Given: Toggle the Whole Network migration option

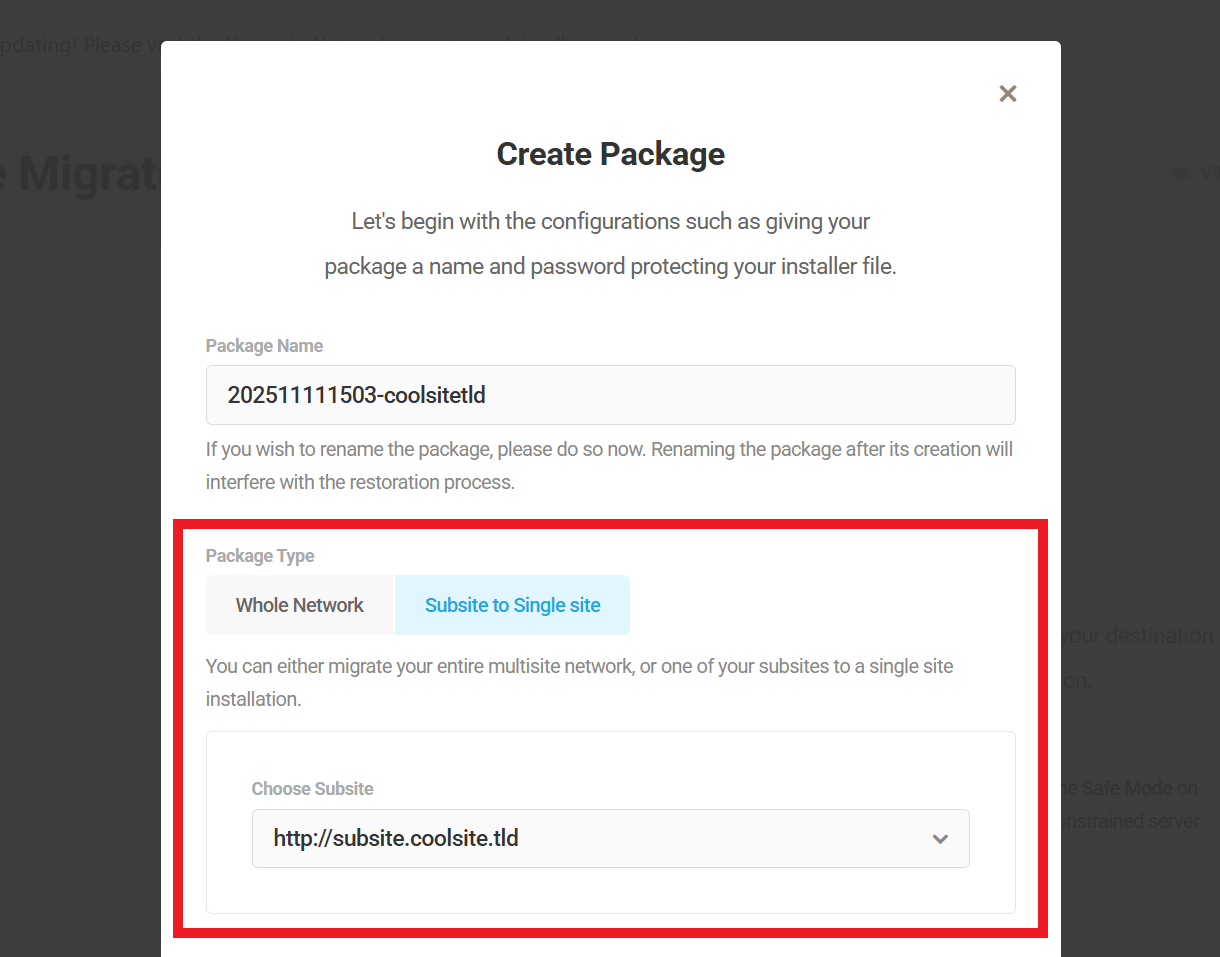Looking at the screenshot, I should [299, 604].
